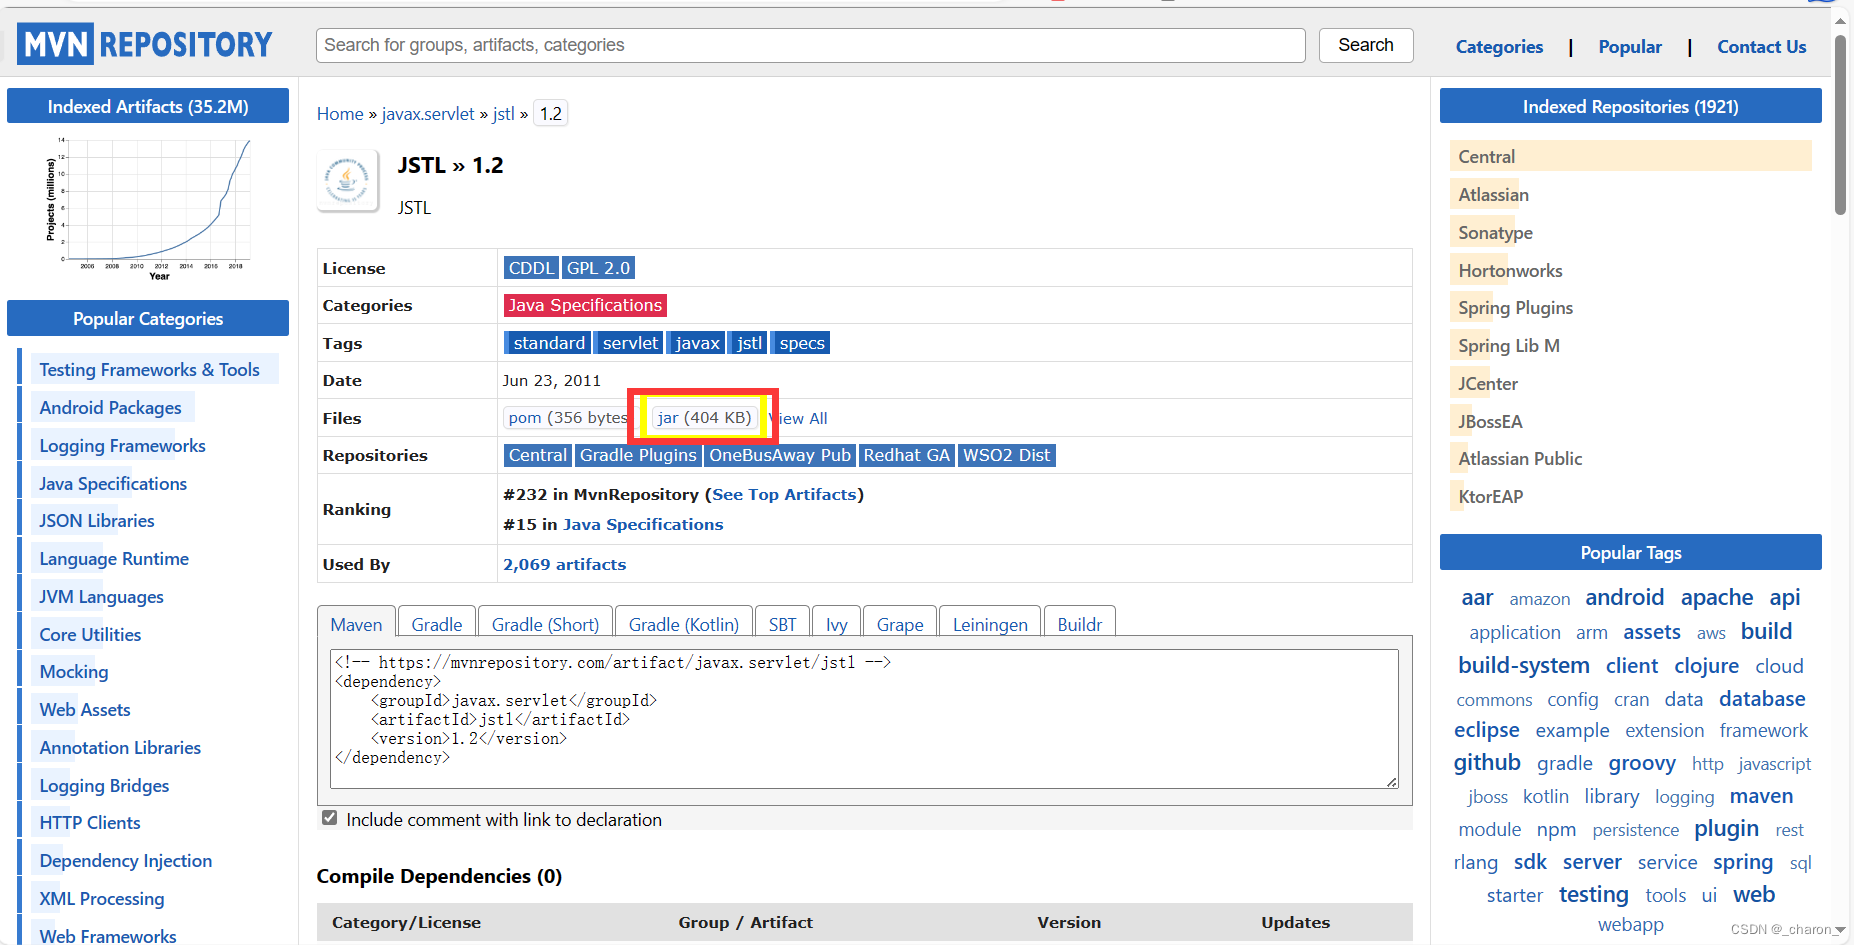The height and width of the screenshot is (945, 1854).
Task: Switch to the Gradle (Kotlin) tab
Action: [683, 623]
